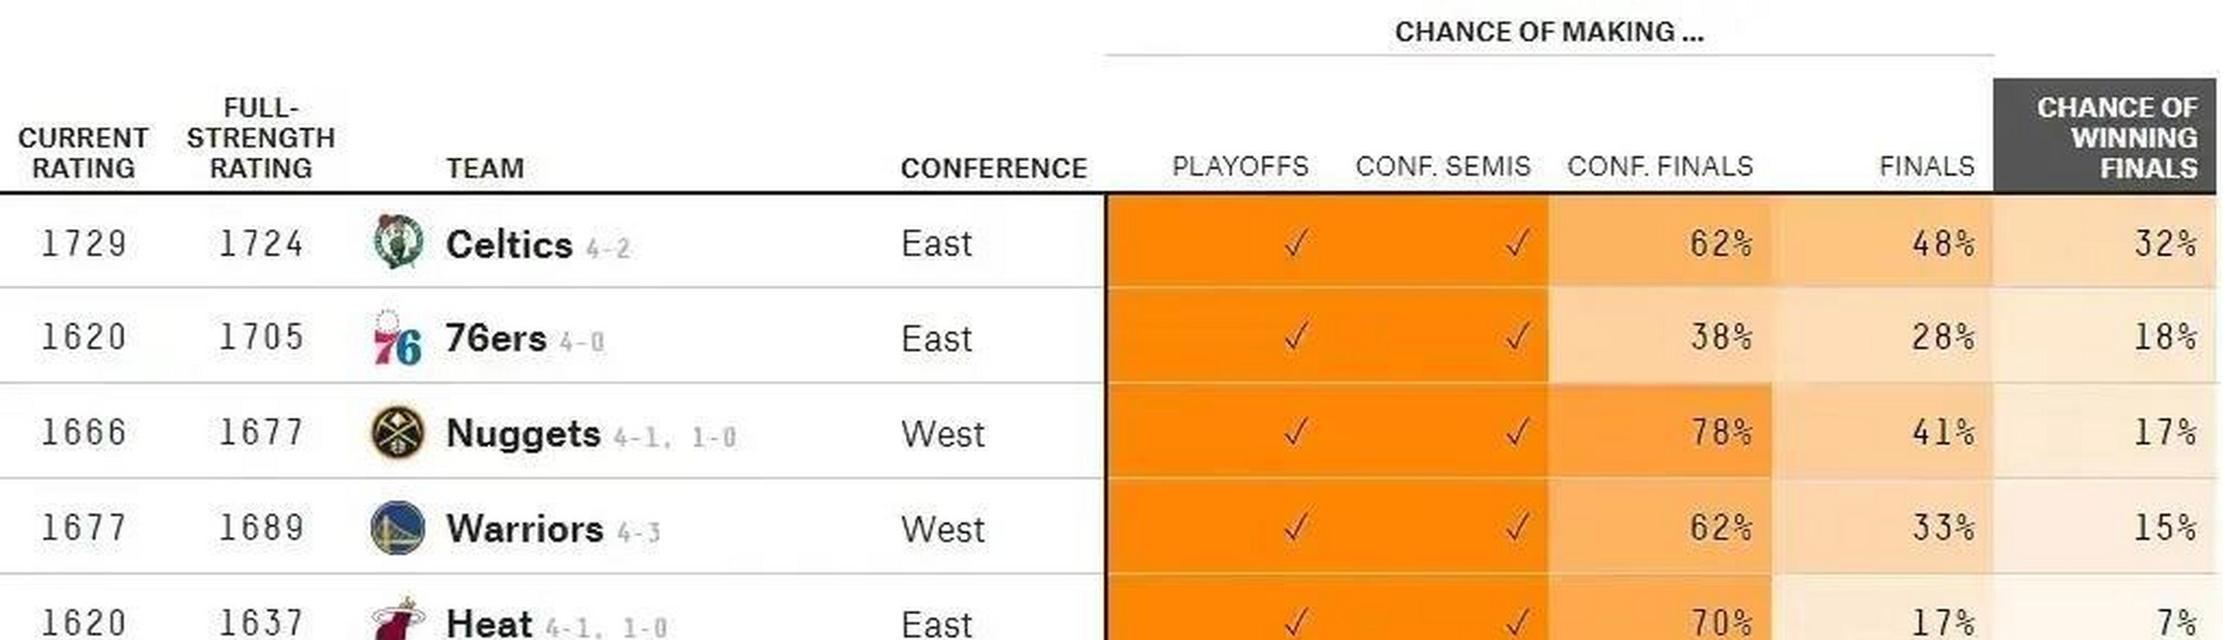This screenshot has height=640, width=2223.
Task: Click the Celtics 32% winning finals cell
Action: tap(2104, 241)
